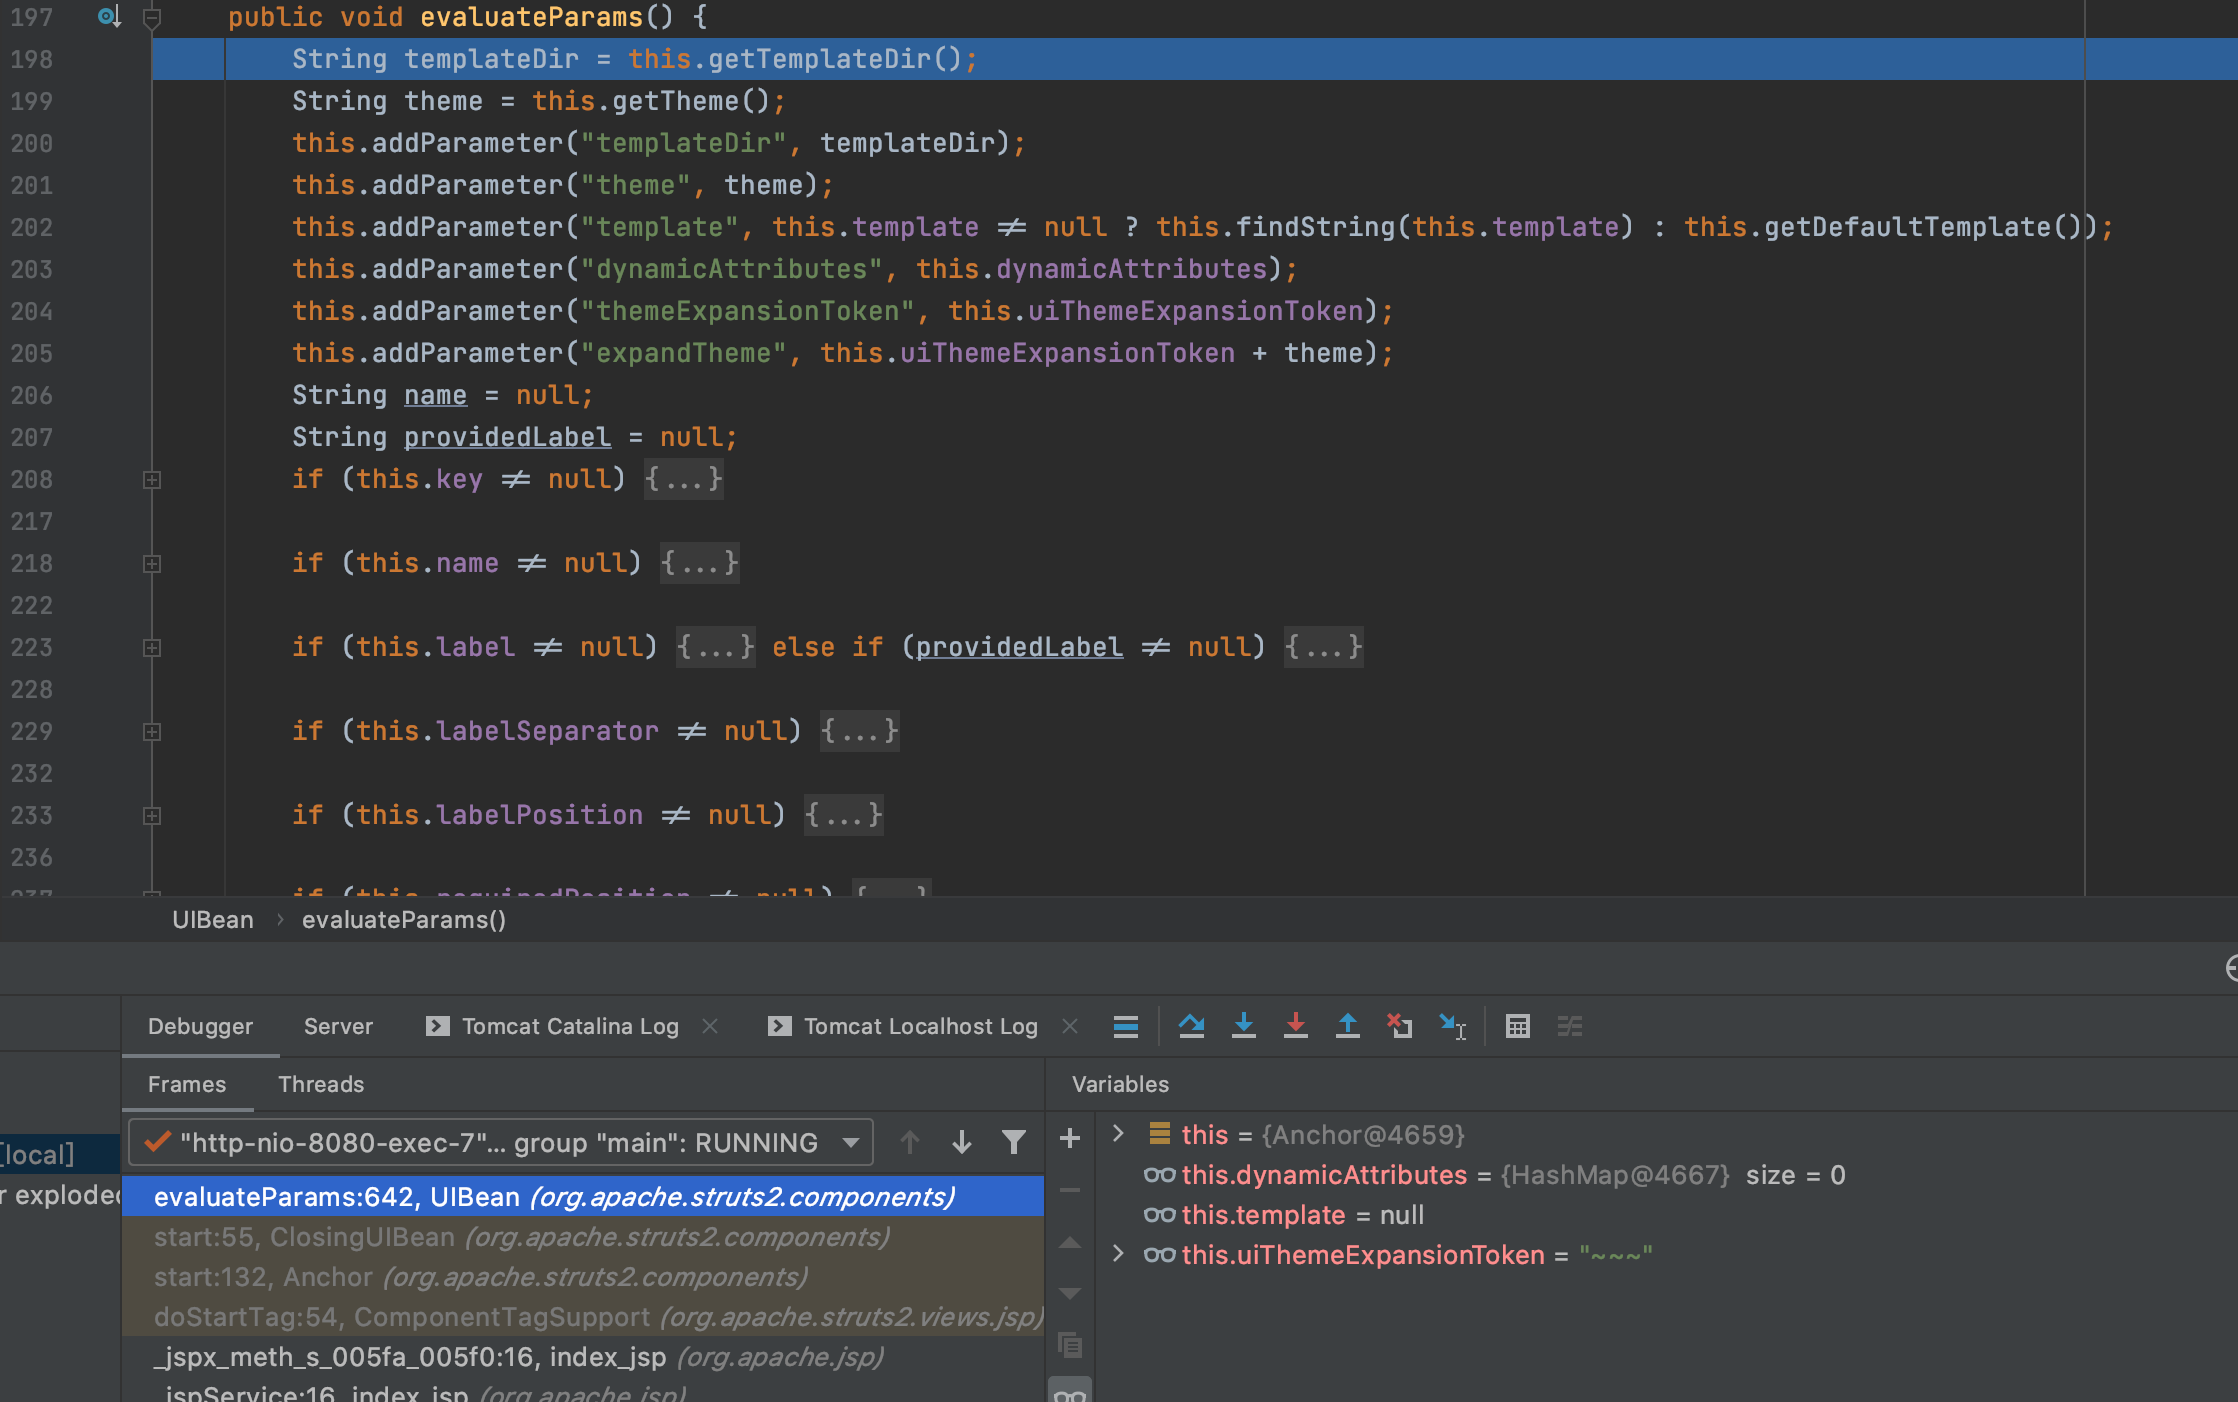Open the Tomcat Catalina Log tab

pyautogui.click(x=554, y=1026)
